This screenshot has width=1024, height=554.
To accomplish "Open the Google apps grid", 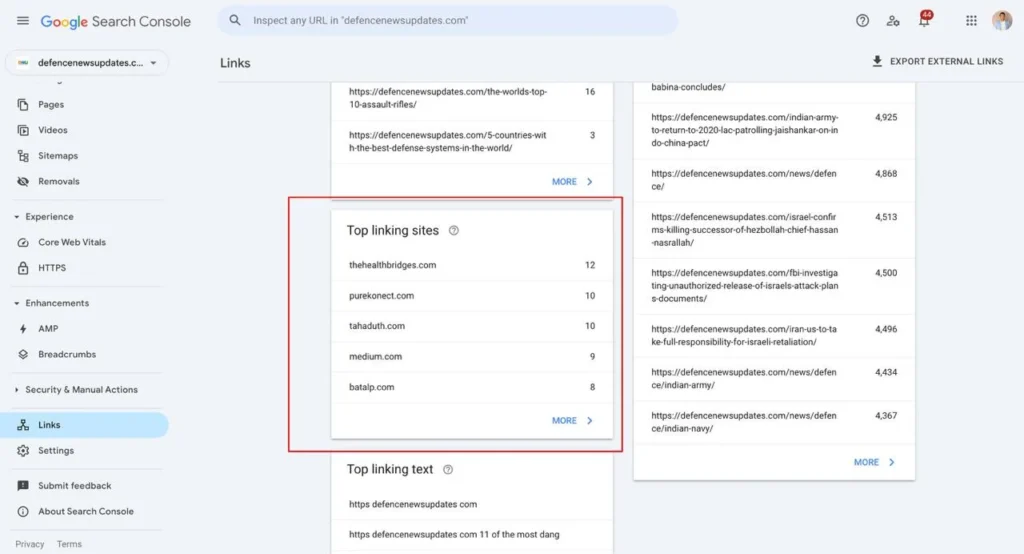I will [x=971, y=21].
